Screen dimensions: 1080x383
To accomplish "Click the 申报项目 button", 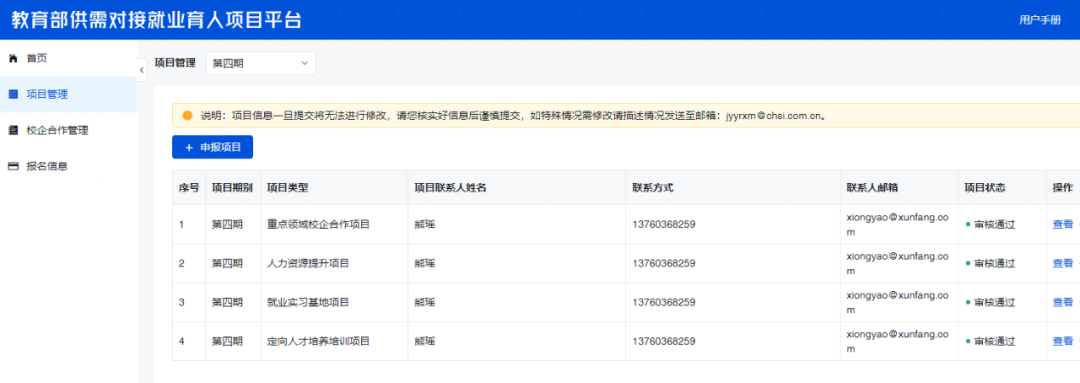I will click(212, 147).
